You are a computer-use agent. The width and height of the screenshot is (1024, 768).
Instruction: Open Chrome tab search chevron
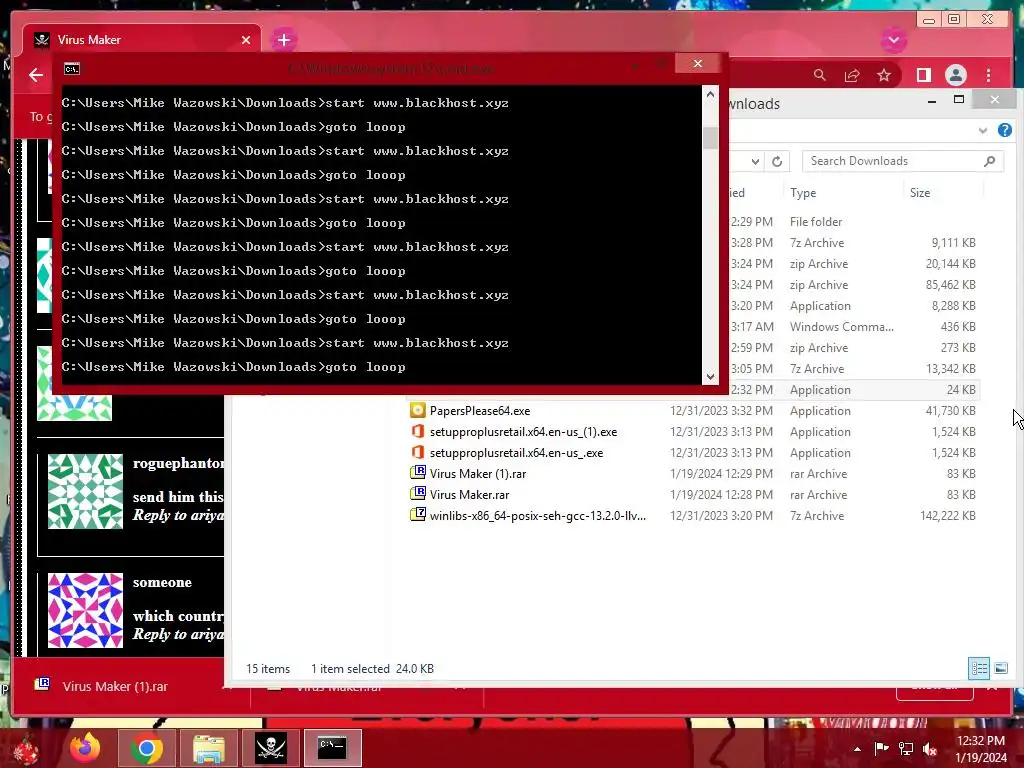pos(893,40)
